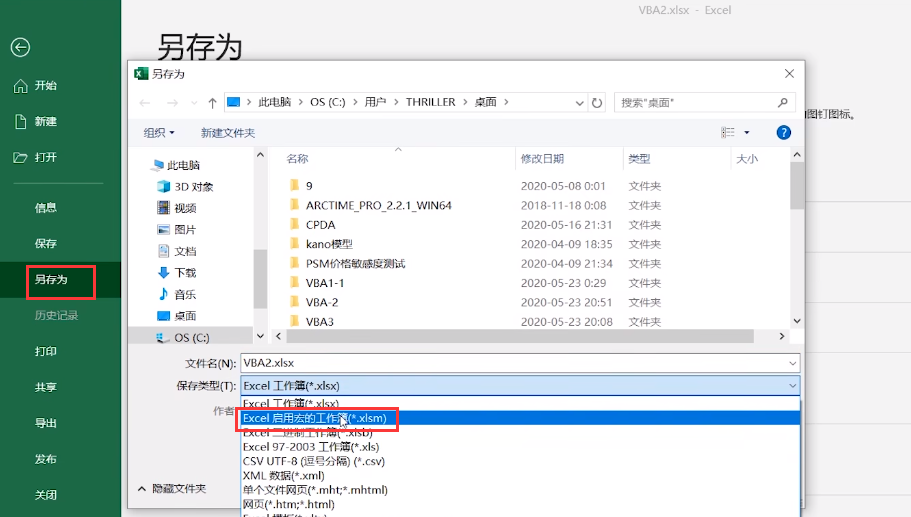911x517 pixels.
Task: Click the view layout icon
Action: pos(728,132)
